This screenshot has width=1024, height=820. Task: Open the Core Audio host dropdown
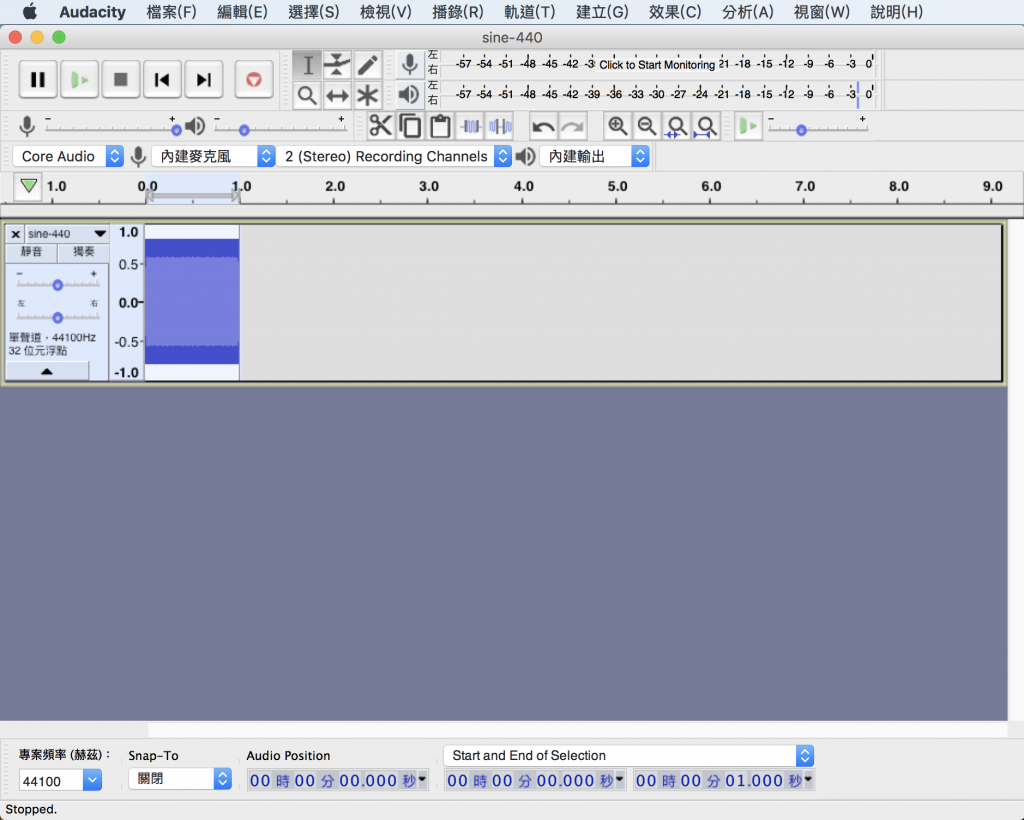(x=68, y=156)
